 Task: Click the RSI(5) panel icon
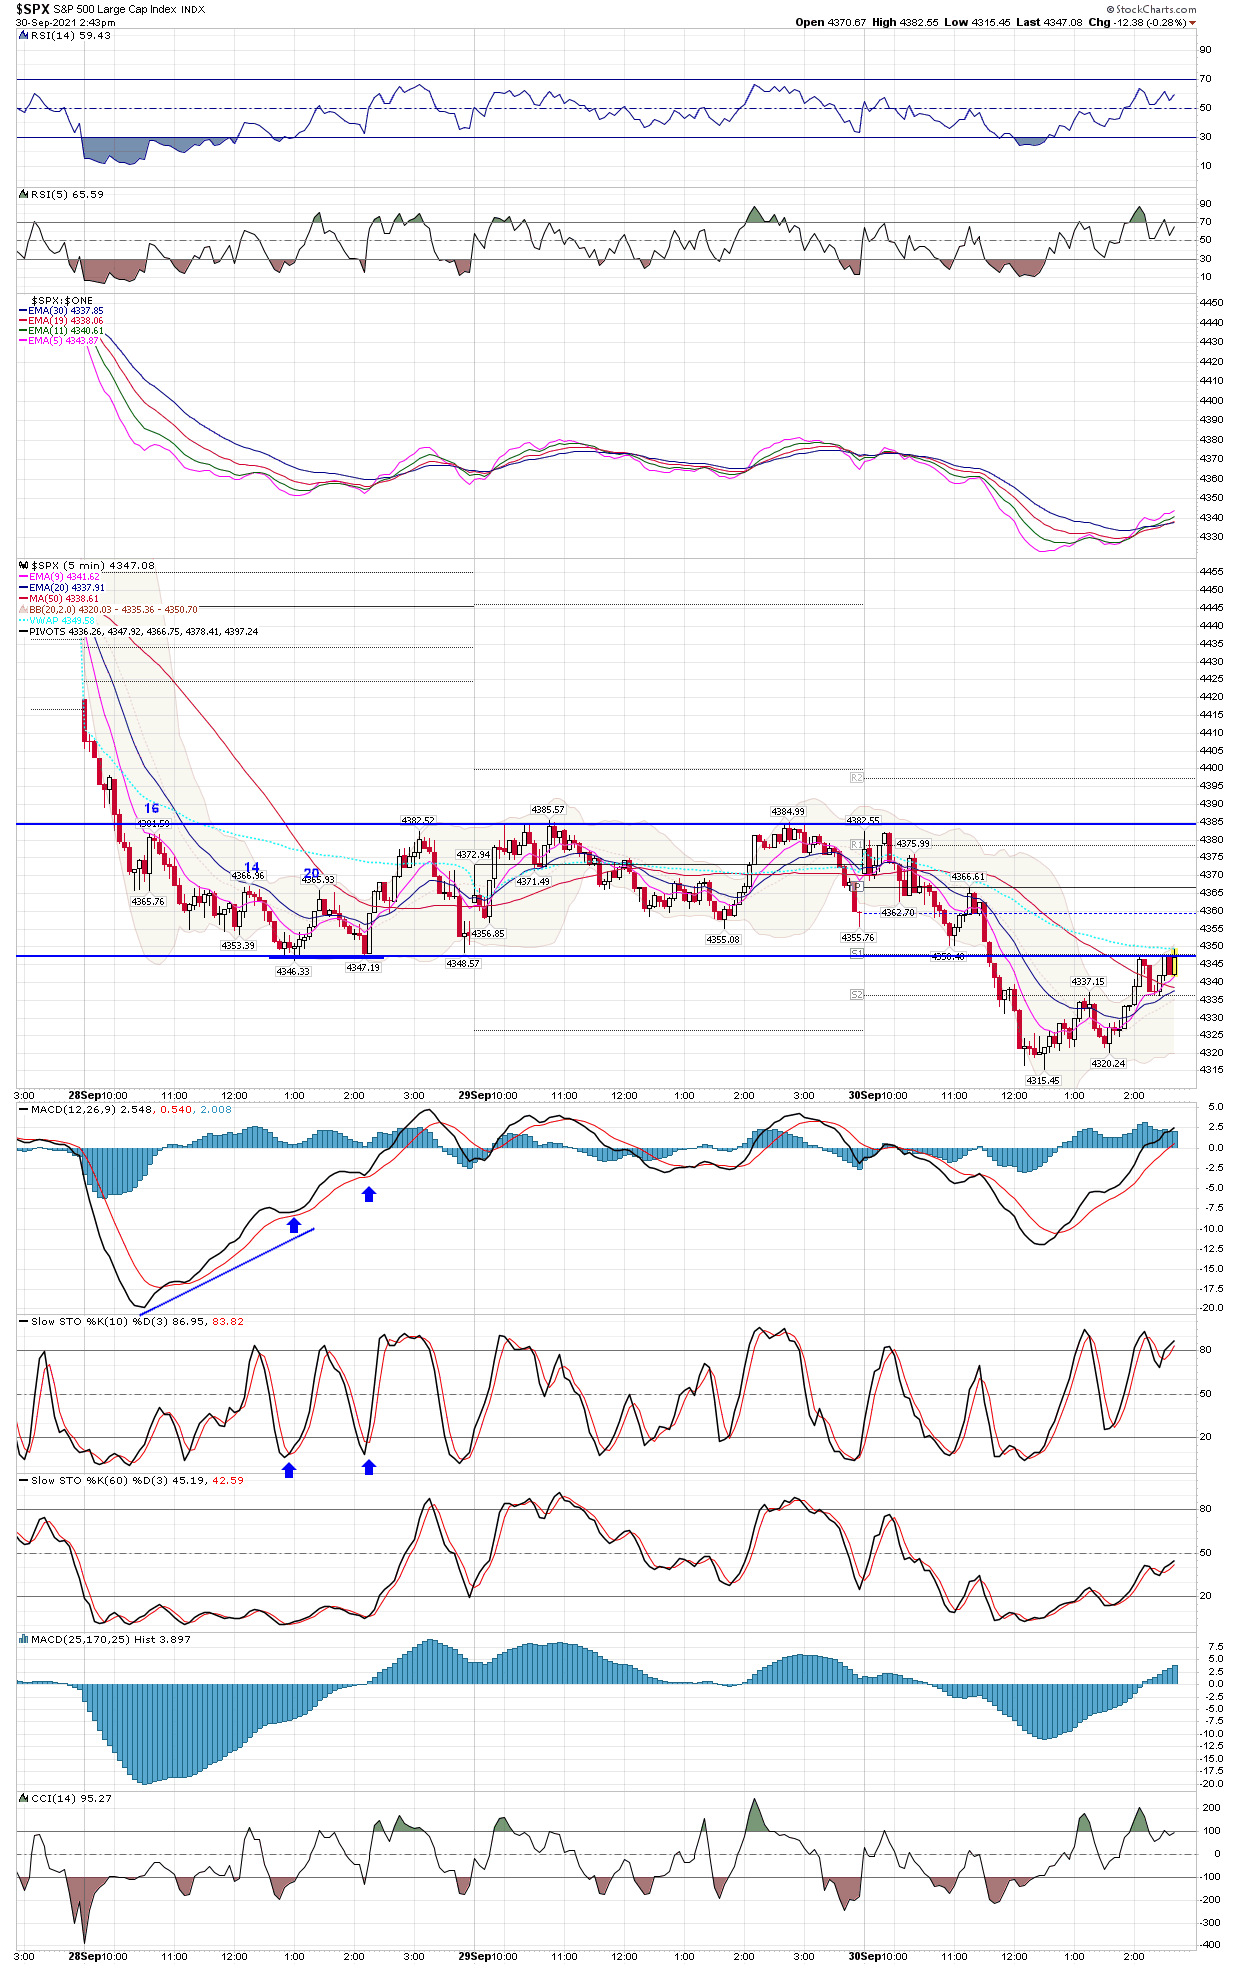[24, 195]
